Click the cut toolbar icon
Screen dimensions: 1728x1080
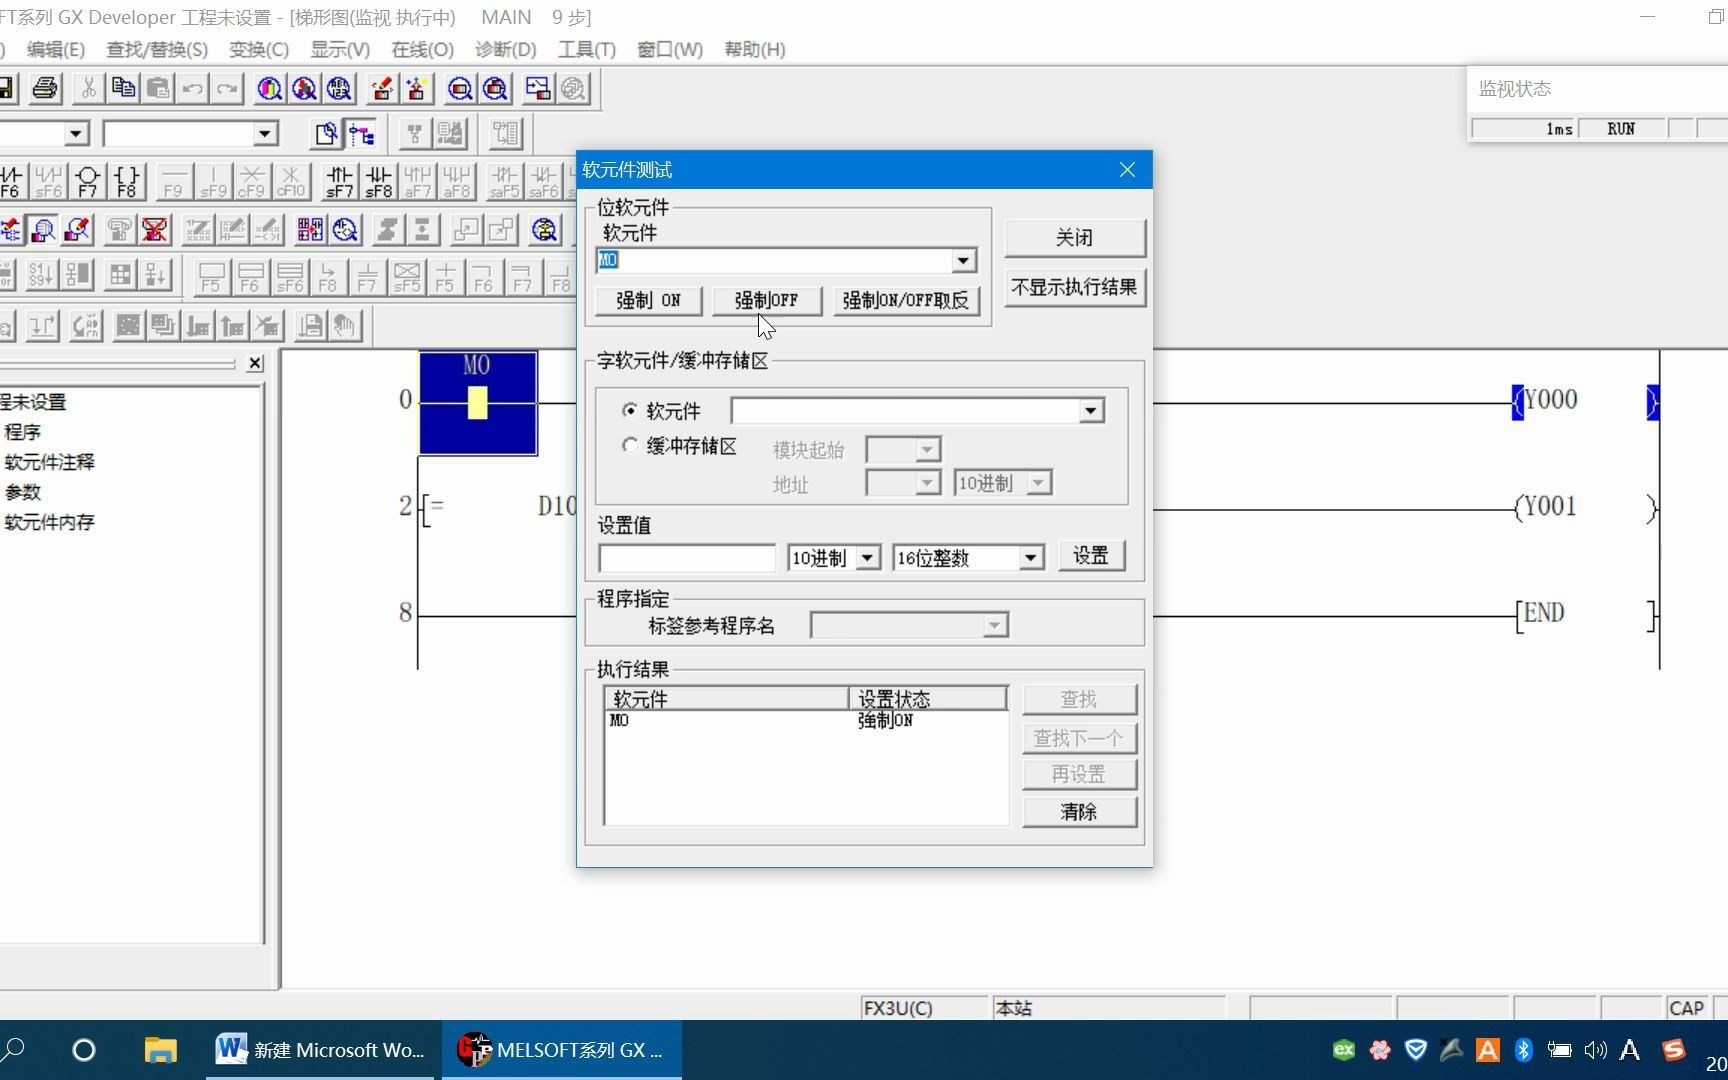click(88, 88)
